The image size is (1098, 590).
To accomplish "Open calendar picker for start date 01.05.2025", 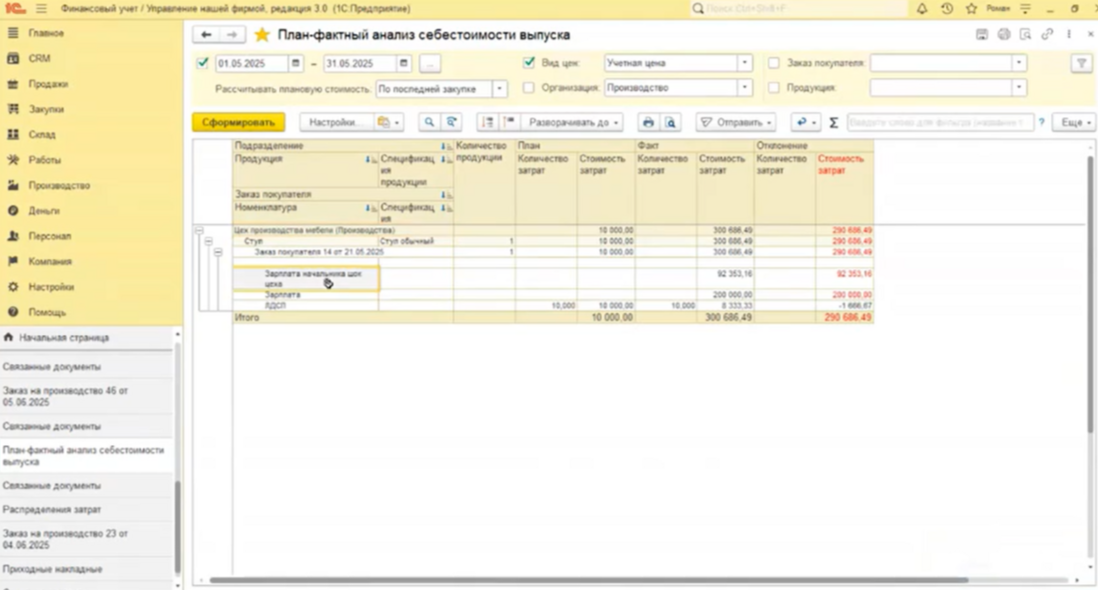I will tap(296, 63).
